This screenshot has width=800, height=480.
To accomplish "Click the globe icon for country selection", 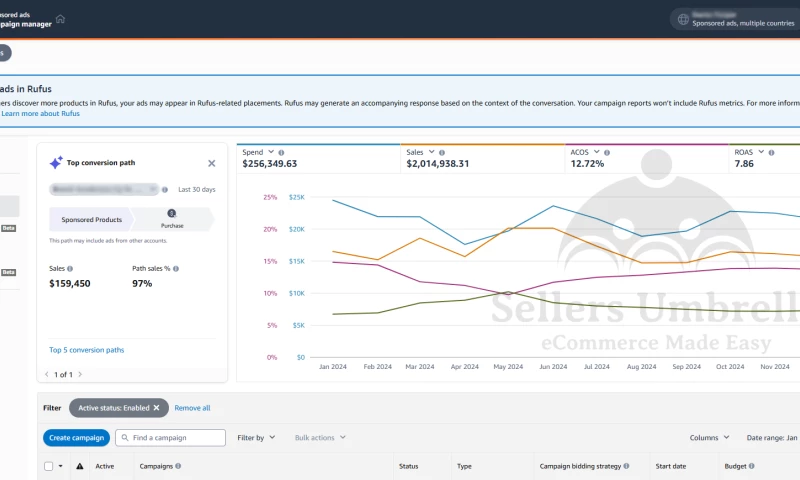I will [683, 19].
